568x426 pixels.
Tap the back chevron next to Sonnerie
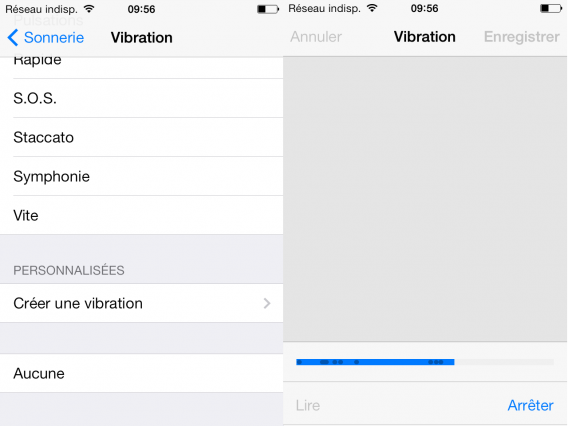pyautogui.click(x=13, y=38)
